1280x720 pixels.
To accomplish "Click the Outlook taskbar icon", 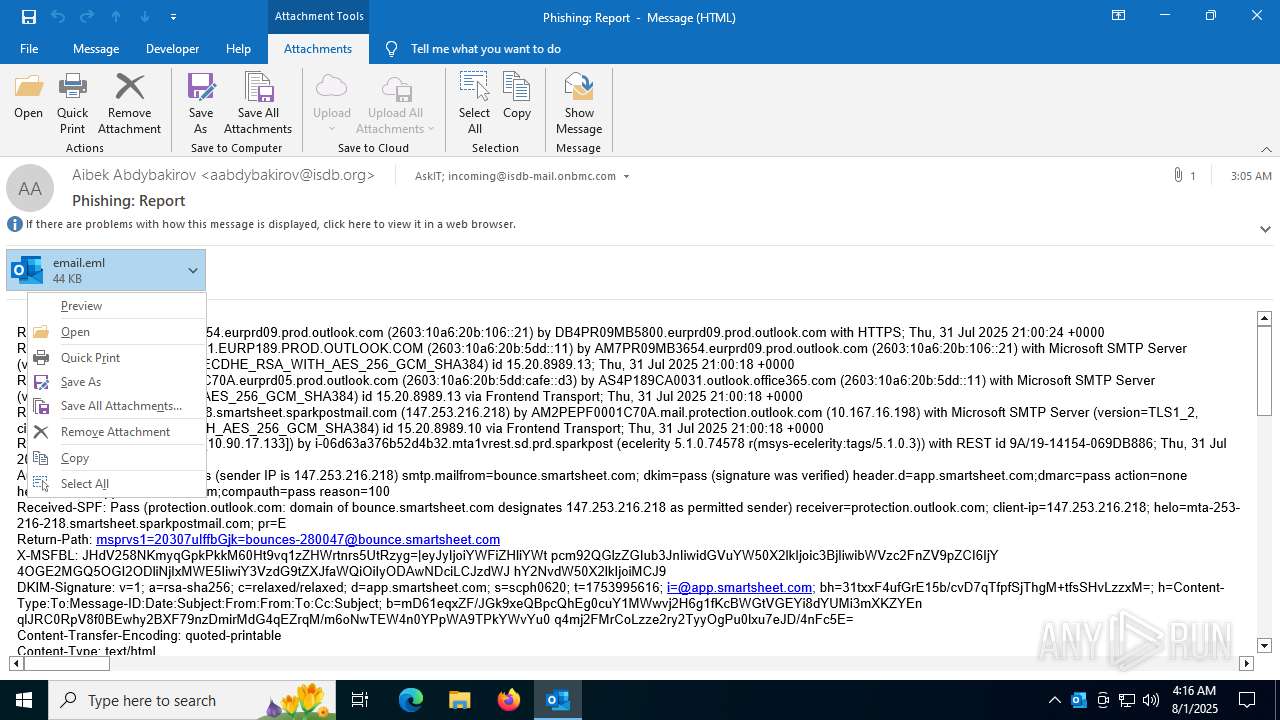I will 557,700.
